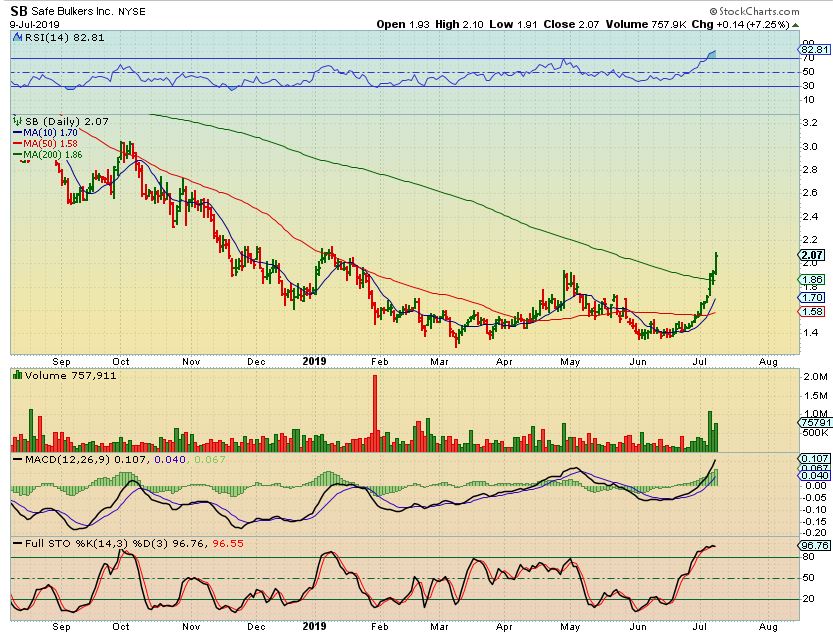
Task: Click the tallest red volume spike bar
Action: point(376,412)
